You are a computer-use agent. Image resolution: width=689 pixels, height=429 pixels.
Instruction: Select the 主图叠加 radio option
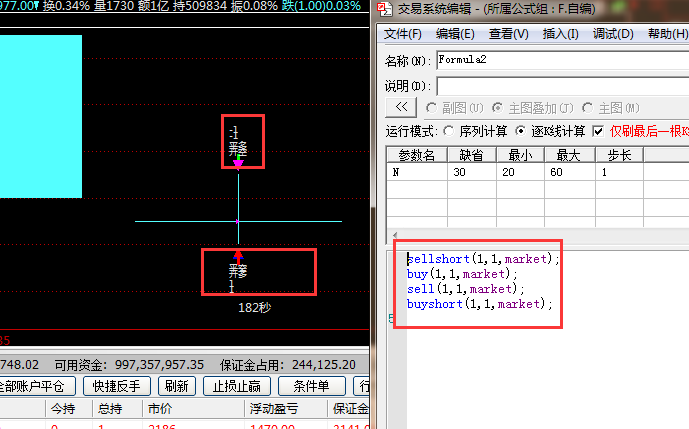(505, 107)
